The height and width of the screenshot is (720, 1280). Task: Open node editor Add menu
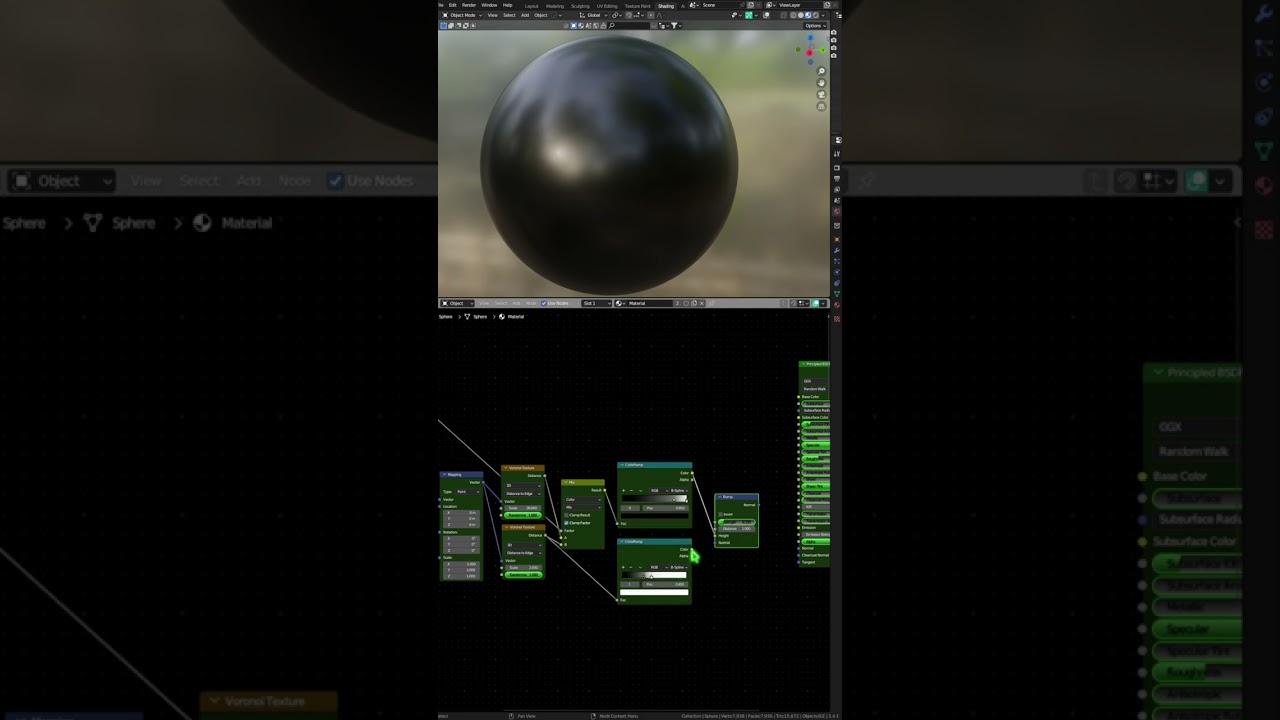tap(516, 303)
